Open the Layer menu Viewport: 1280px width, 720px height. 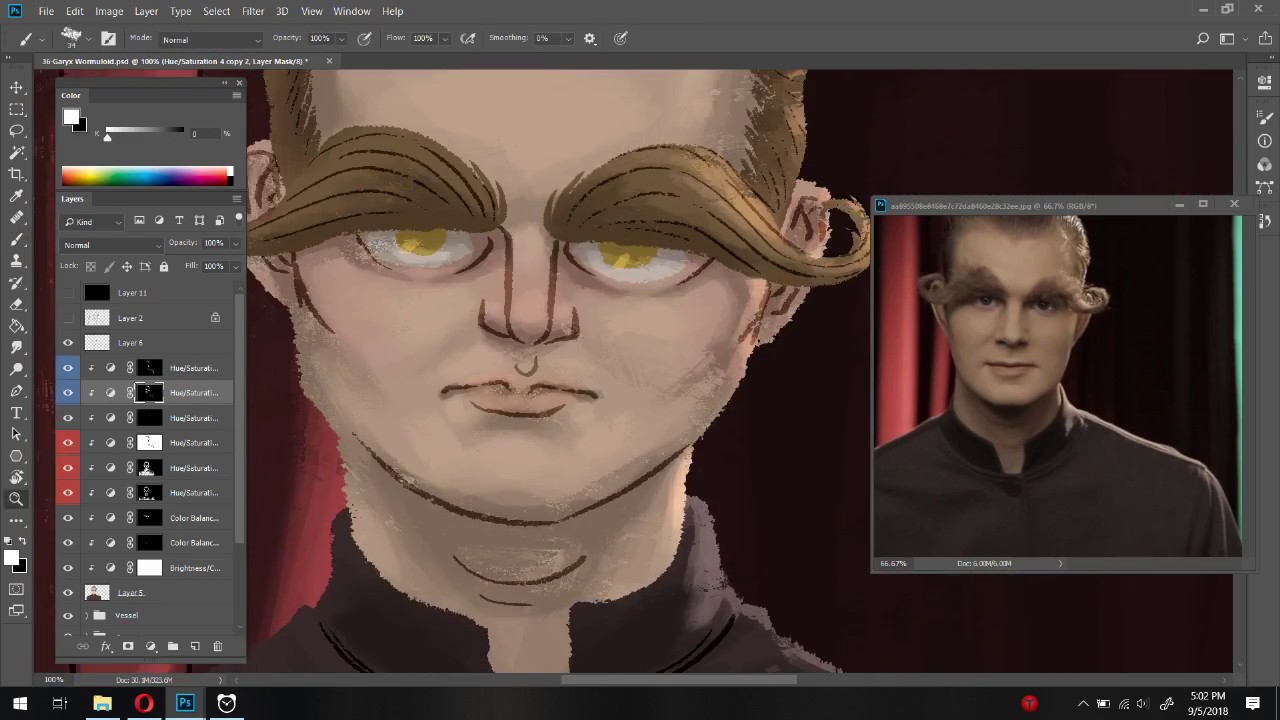point(146,11)
